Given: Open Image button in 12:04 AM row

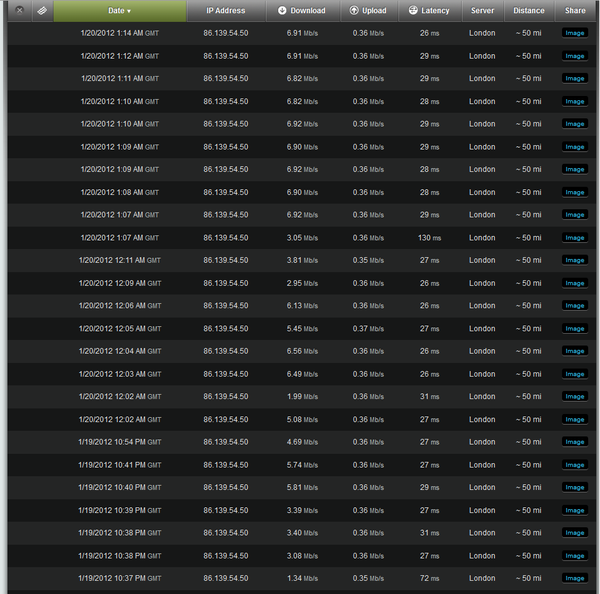Looking at the screenshot, I should tap(575, 351).
